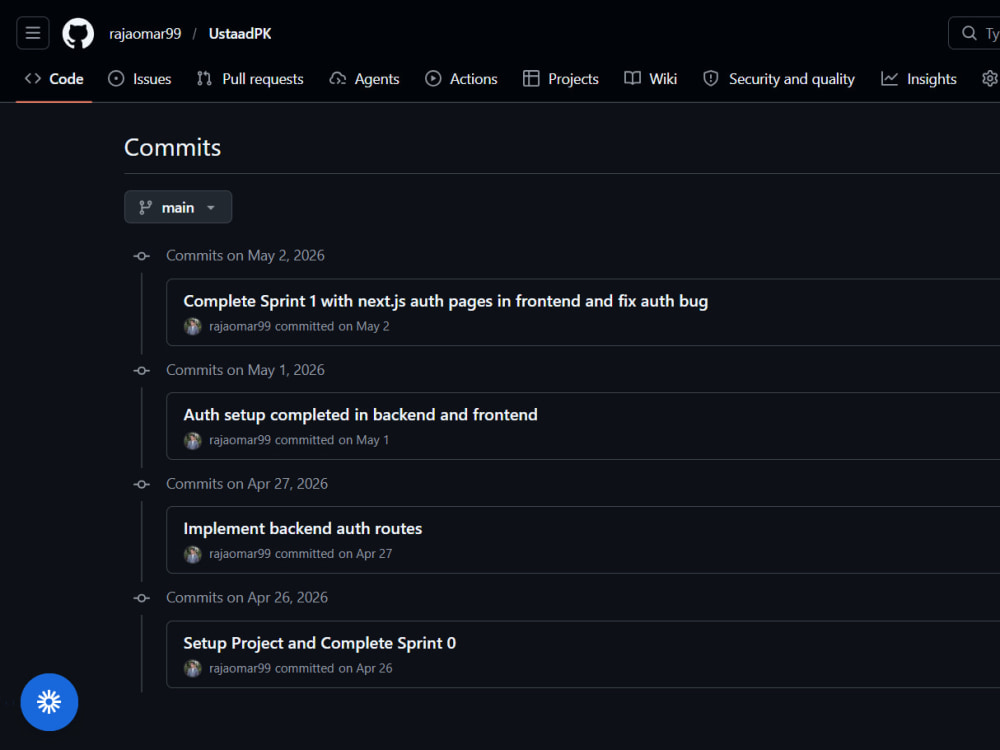This screenshot has width=1000, height=750.
Task: Click the Settings gear icon
Action: pyautogui.click(x=989, y=78)
